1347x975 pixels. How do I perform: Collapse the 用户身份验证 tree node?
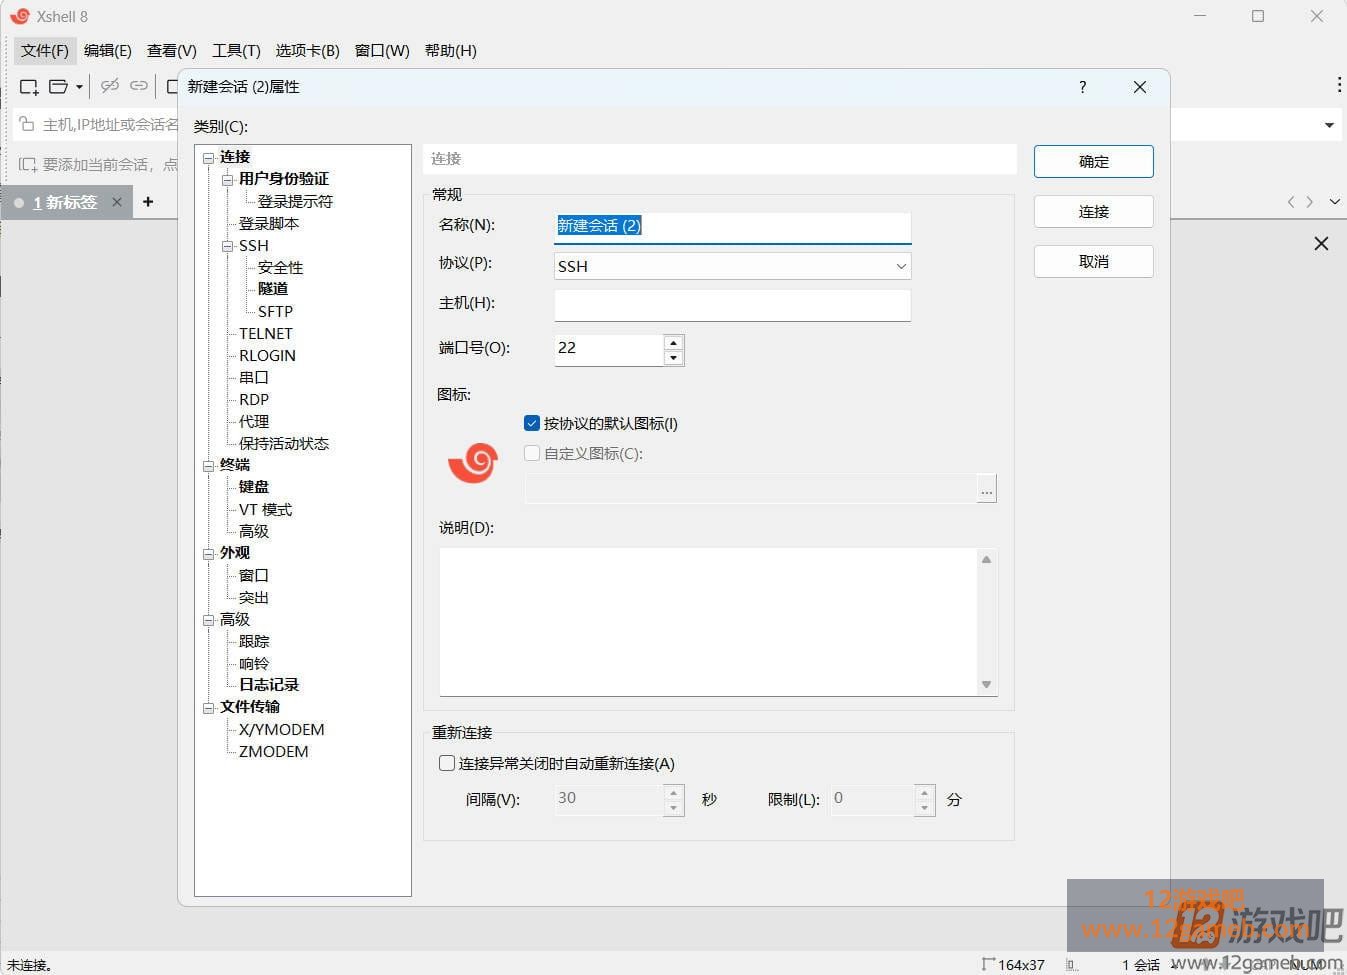click(227, 179)
